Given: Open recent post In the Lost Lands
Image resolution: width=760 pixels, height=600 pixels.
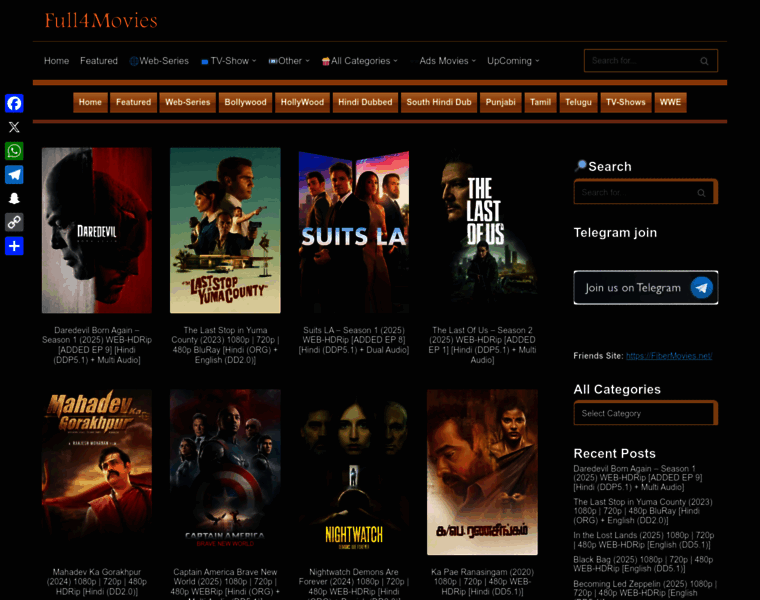Looking at the screenshot, I should point(644,540).
